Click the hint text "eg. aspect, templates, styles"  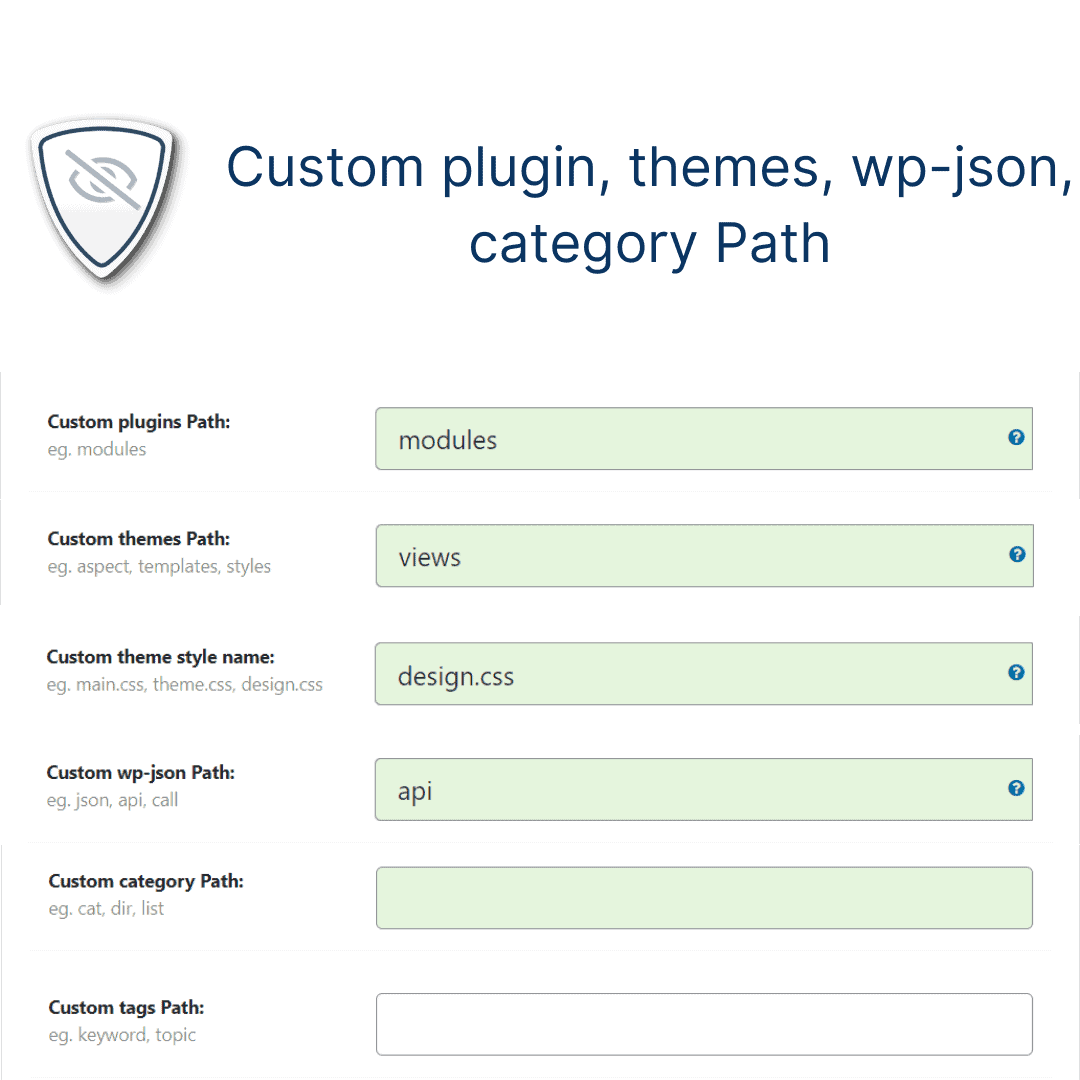click(x=159, y=567)
